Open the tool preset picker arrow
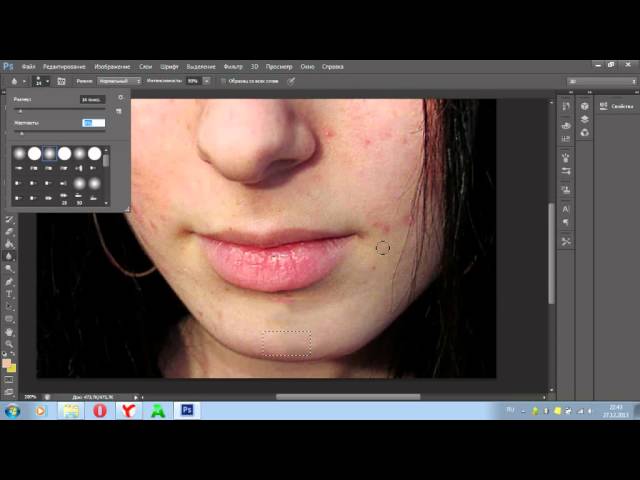Viewport: 640px width, 480px height. click(x=24, y=82)
